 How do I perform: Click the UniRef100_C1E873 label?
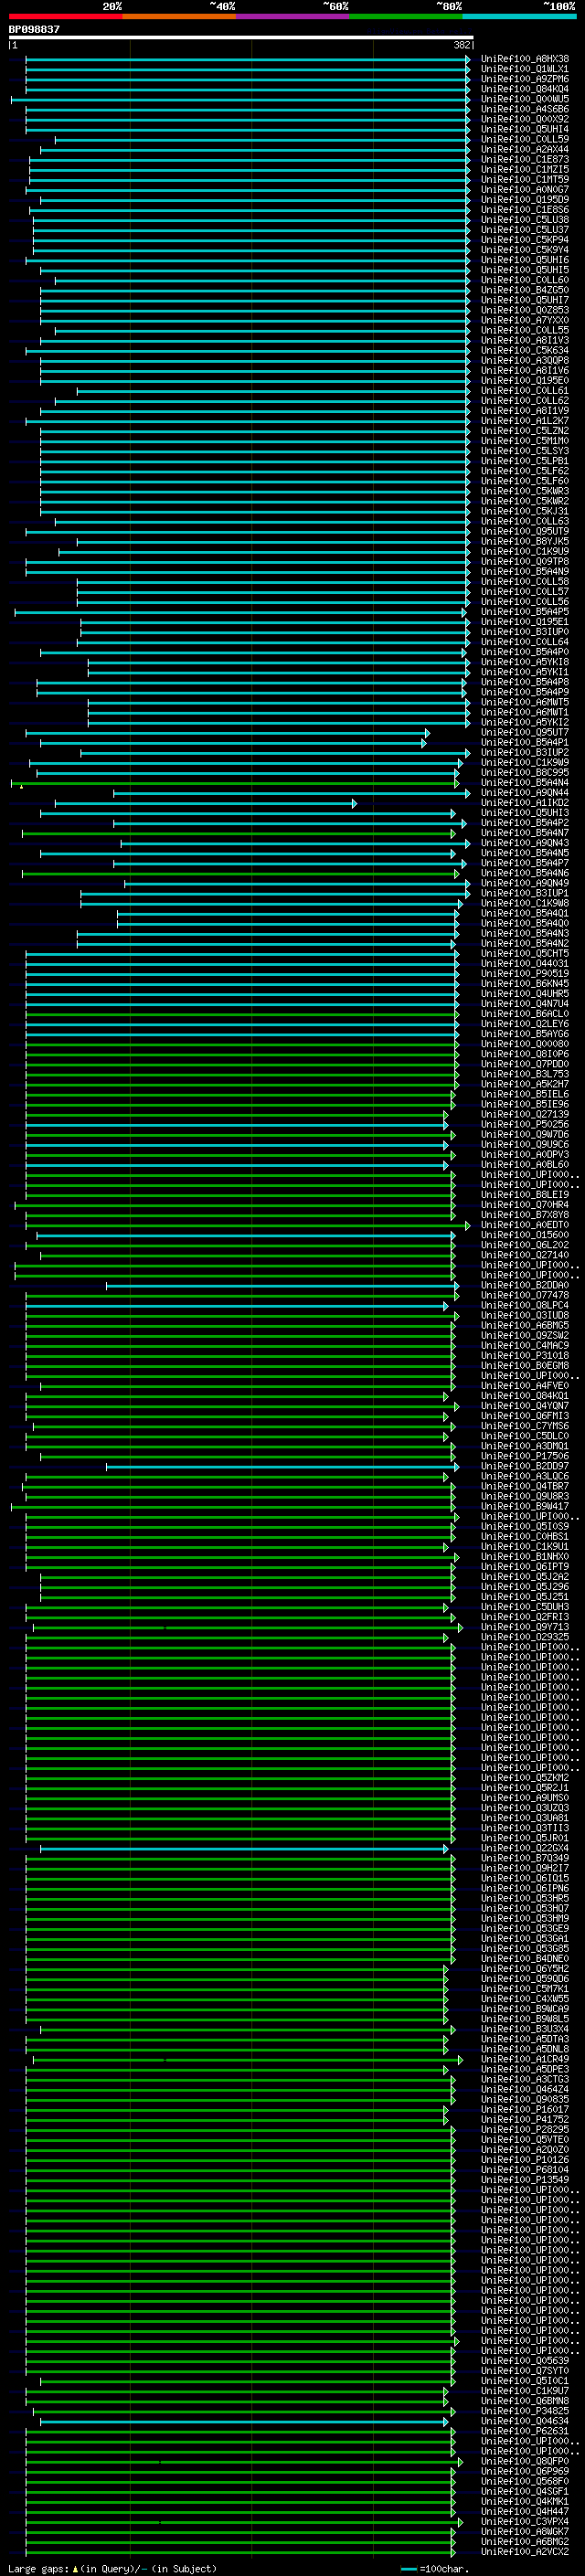(x=524, y=159)
